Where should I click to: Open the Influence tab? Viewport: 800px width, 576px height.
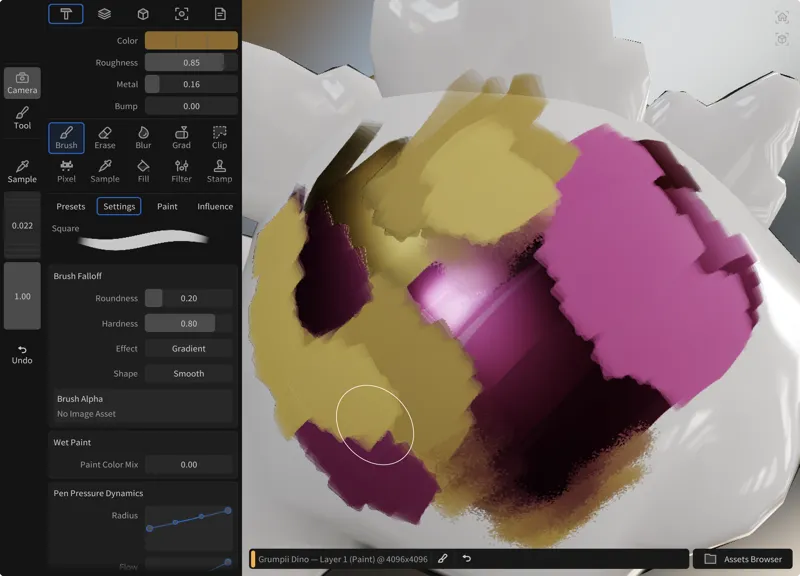215,206
